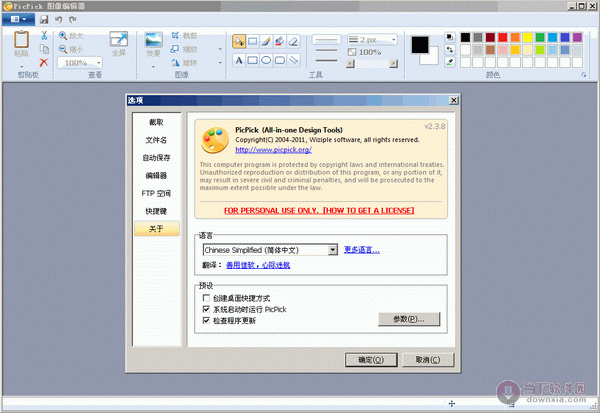Click the Zoom out (缩小) magnifier
Image resolution: width=600 pixels, height=413 pixels.
[x=63, y=49]
